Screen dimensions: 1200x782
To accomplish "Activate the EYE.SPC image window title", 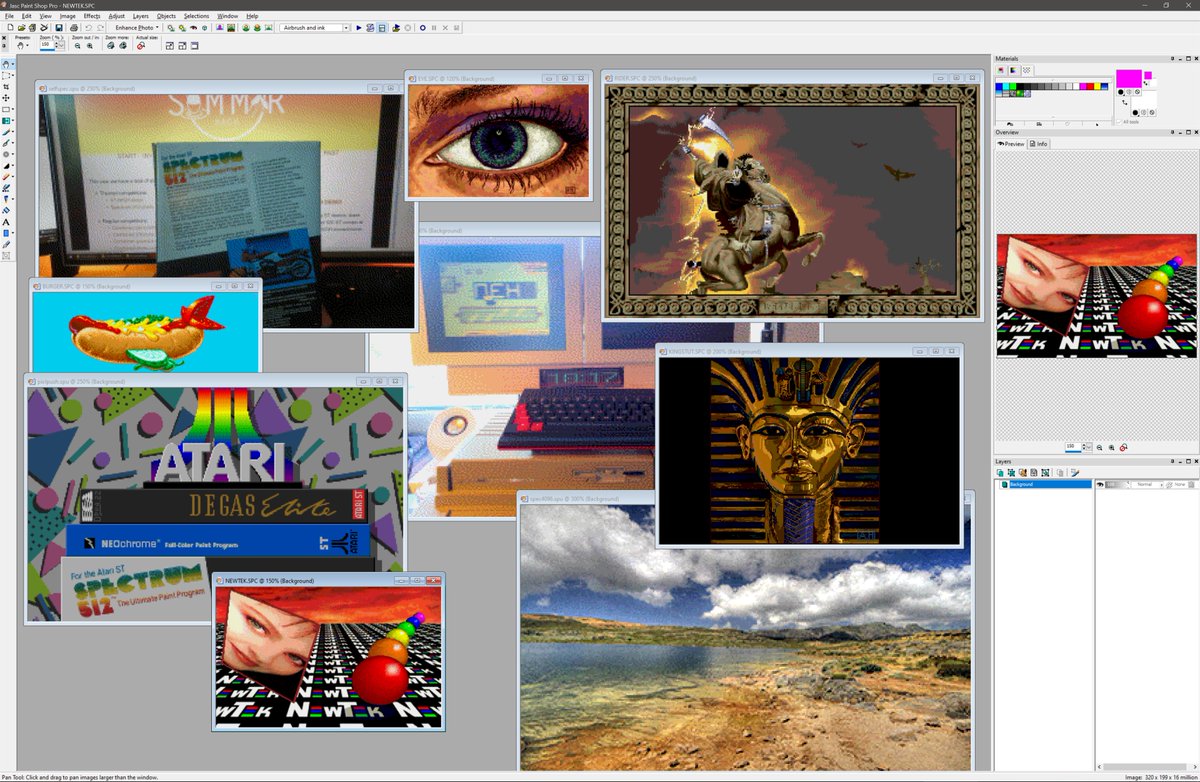I will click(498, 77).
